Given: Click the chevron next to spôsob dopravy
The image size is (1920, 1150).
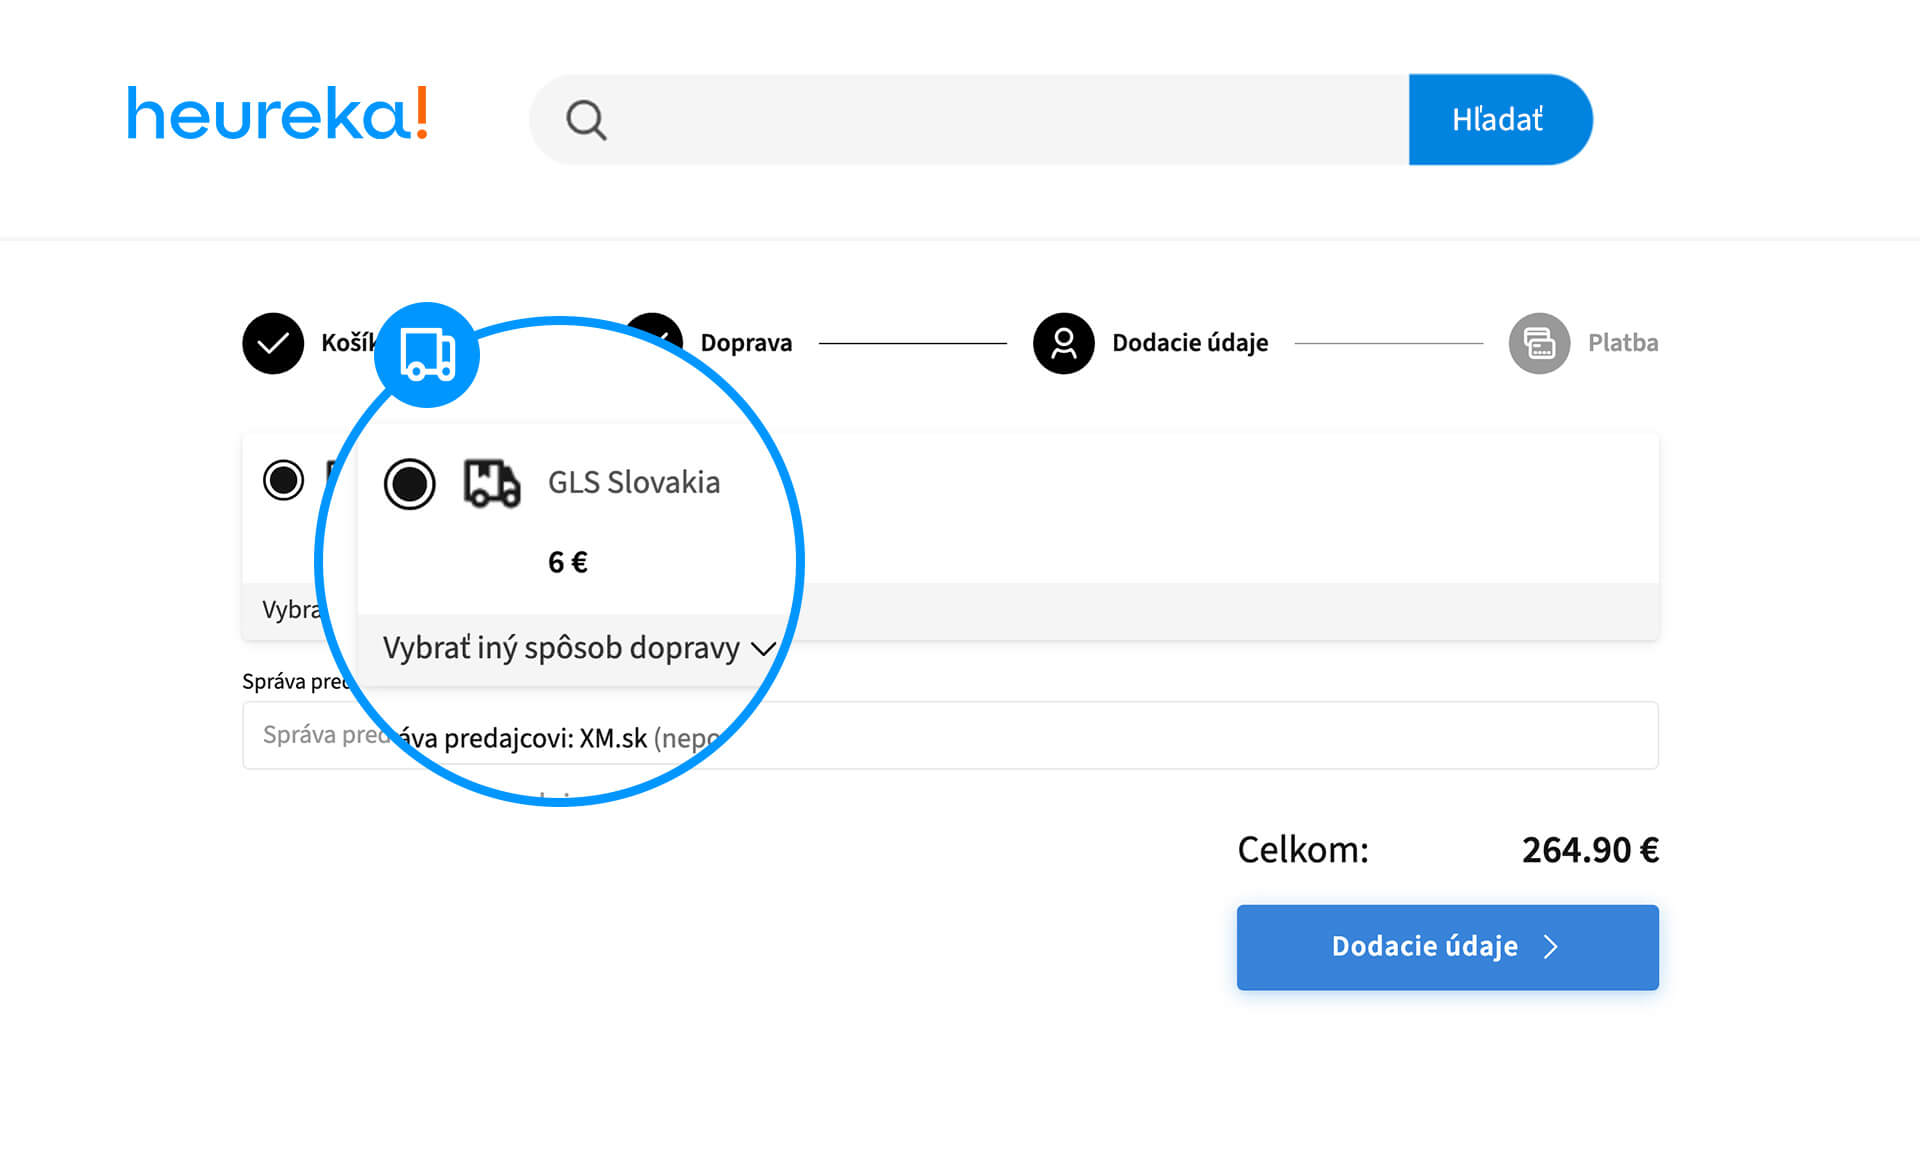Looking at the screenshot, I should pyautogui.click(x=763, y=649).
